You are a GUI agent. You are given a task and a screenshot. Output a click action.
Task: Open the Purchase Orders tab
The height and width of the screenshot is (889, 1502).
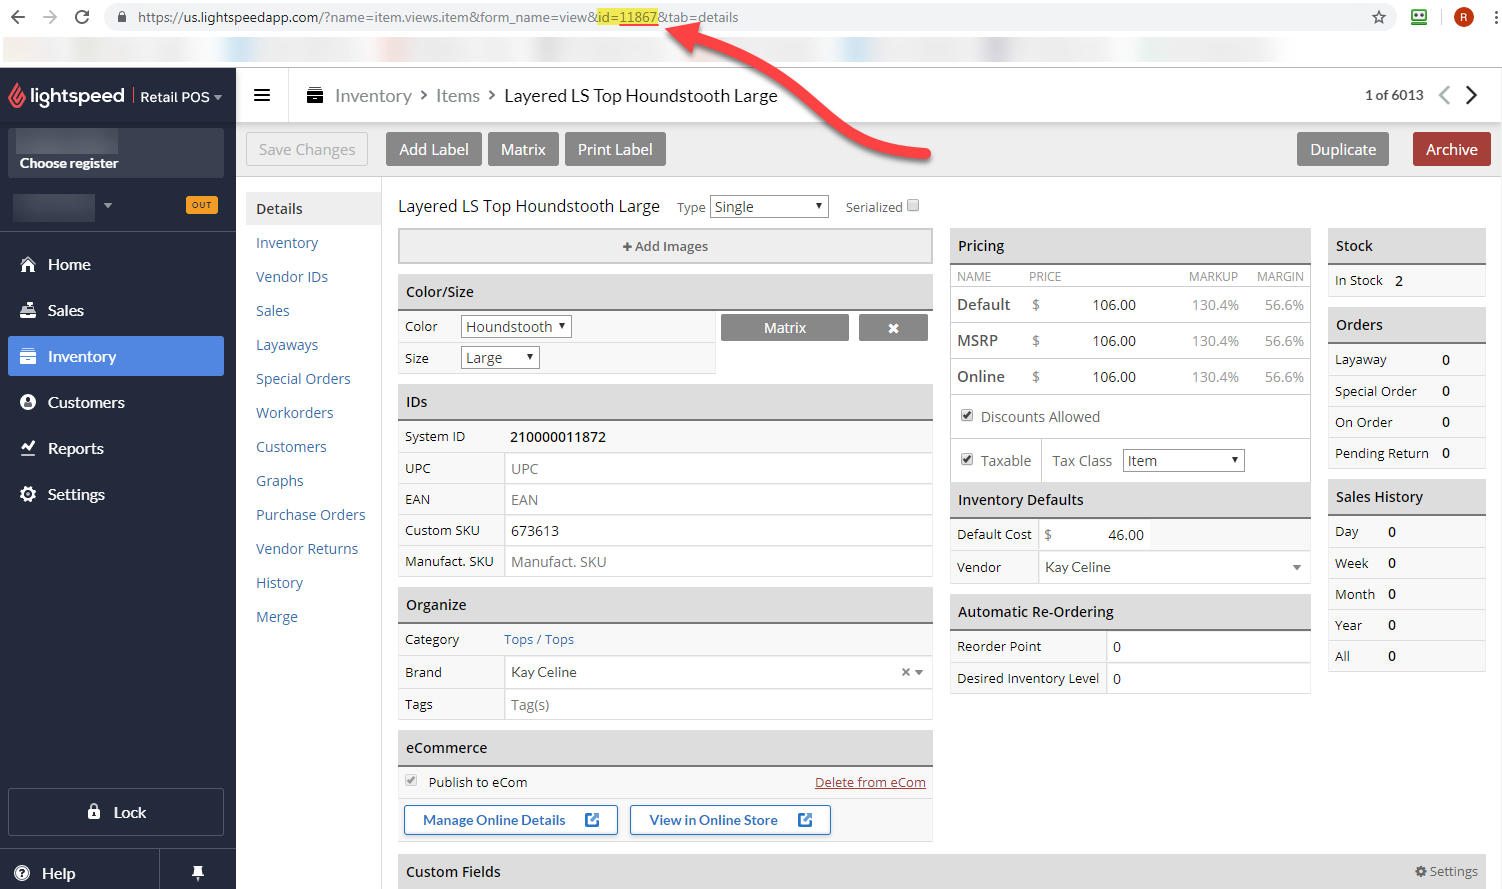[x=311, y=515]
